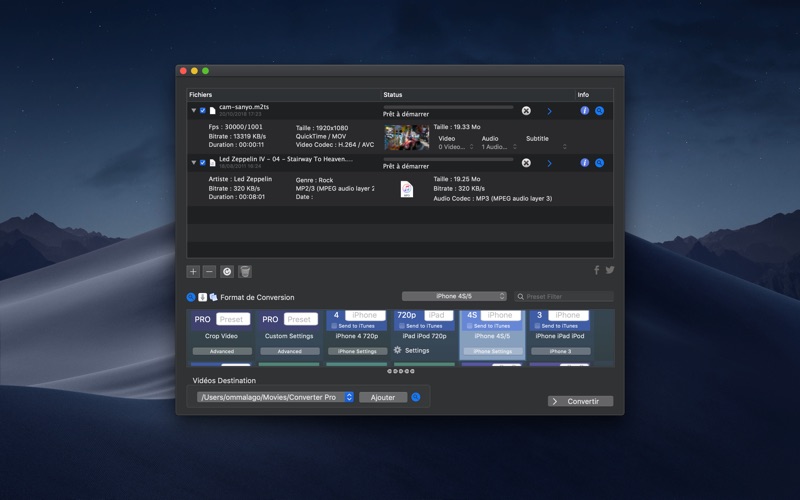Uncheck the Led Zeppelin file checkbox
Image resolution: width=800 pixels, height=500 pixels.
[203, 162]
